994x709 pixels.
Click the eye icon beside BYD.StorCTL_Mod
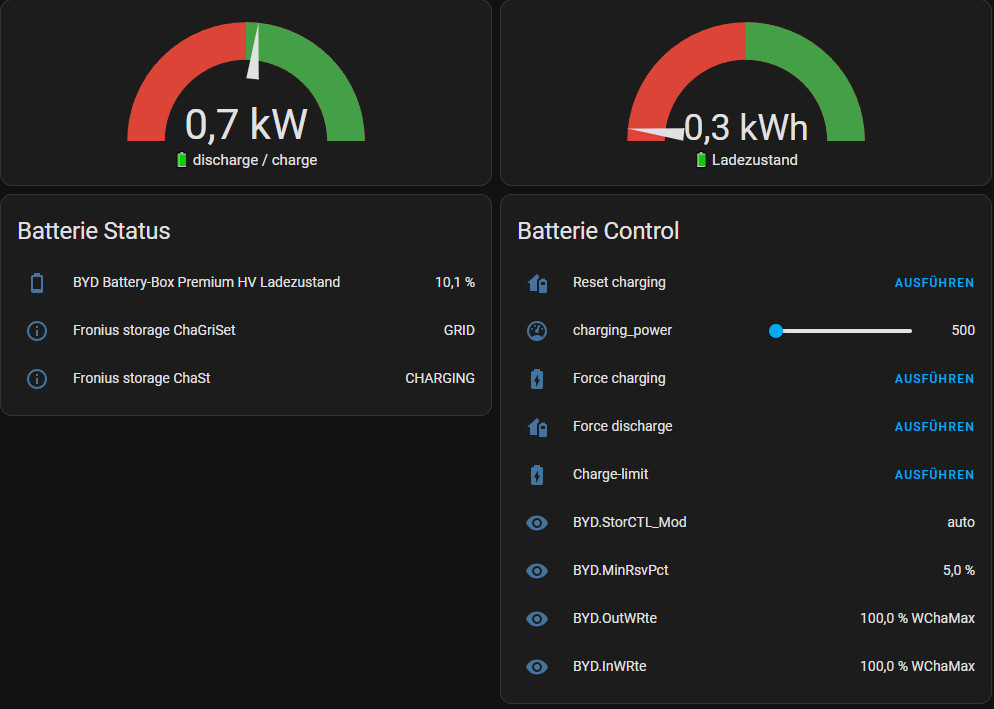537,523
